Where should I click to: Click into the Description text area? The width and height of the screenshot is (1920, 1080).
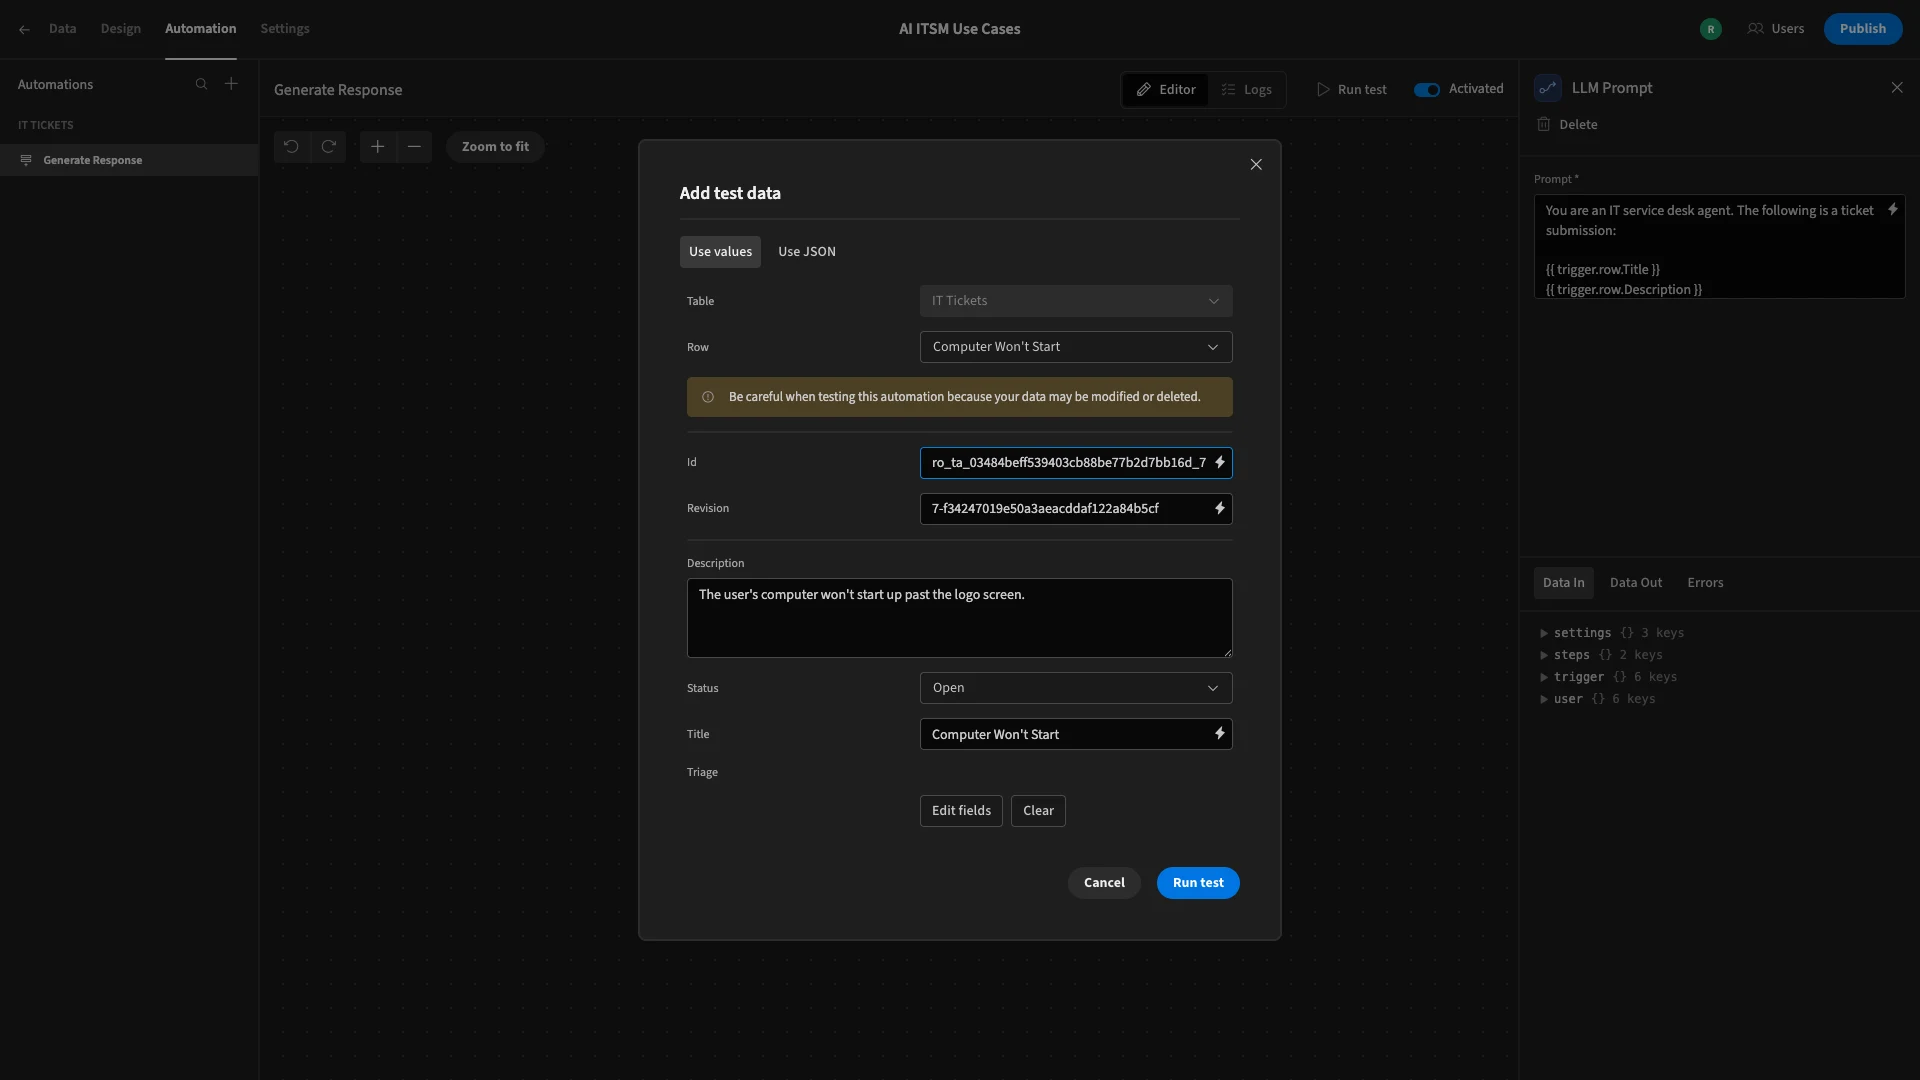(x=960, y=618)
